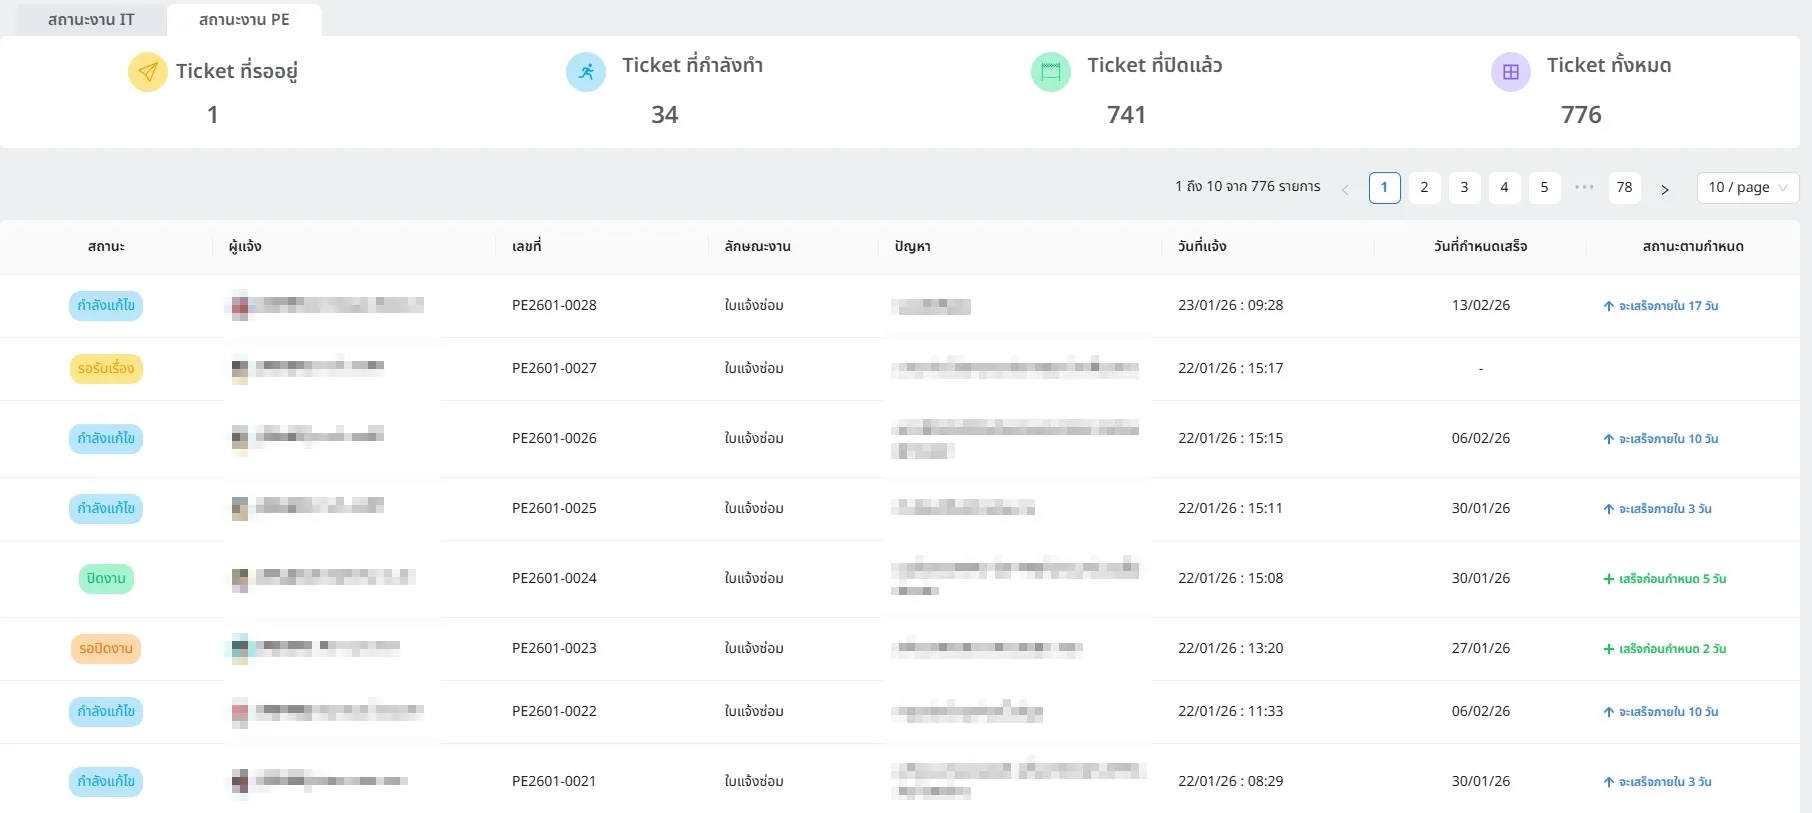Go to pagination page 2
Screen dimensions: 1812x813
coord(1424,187)
